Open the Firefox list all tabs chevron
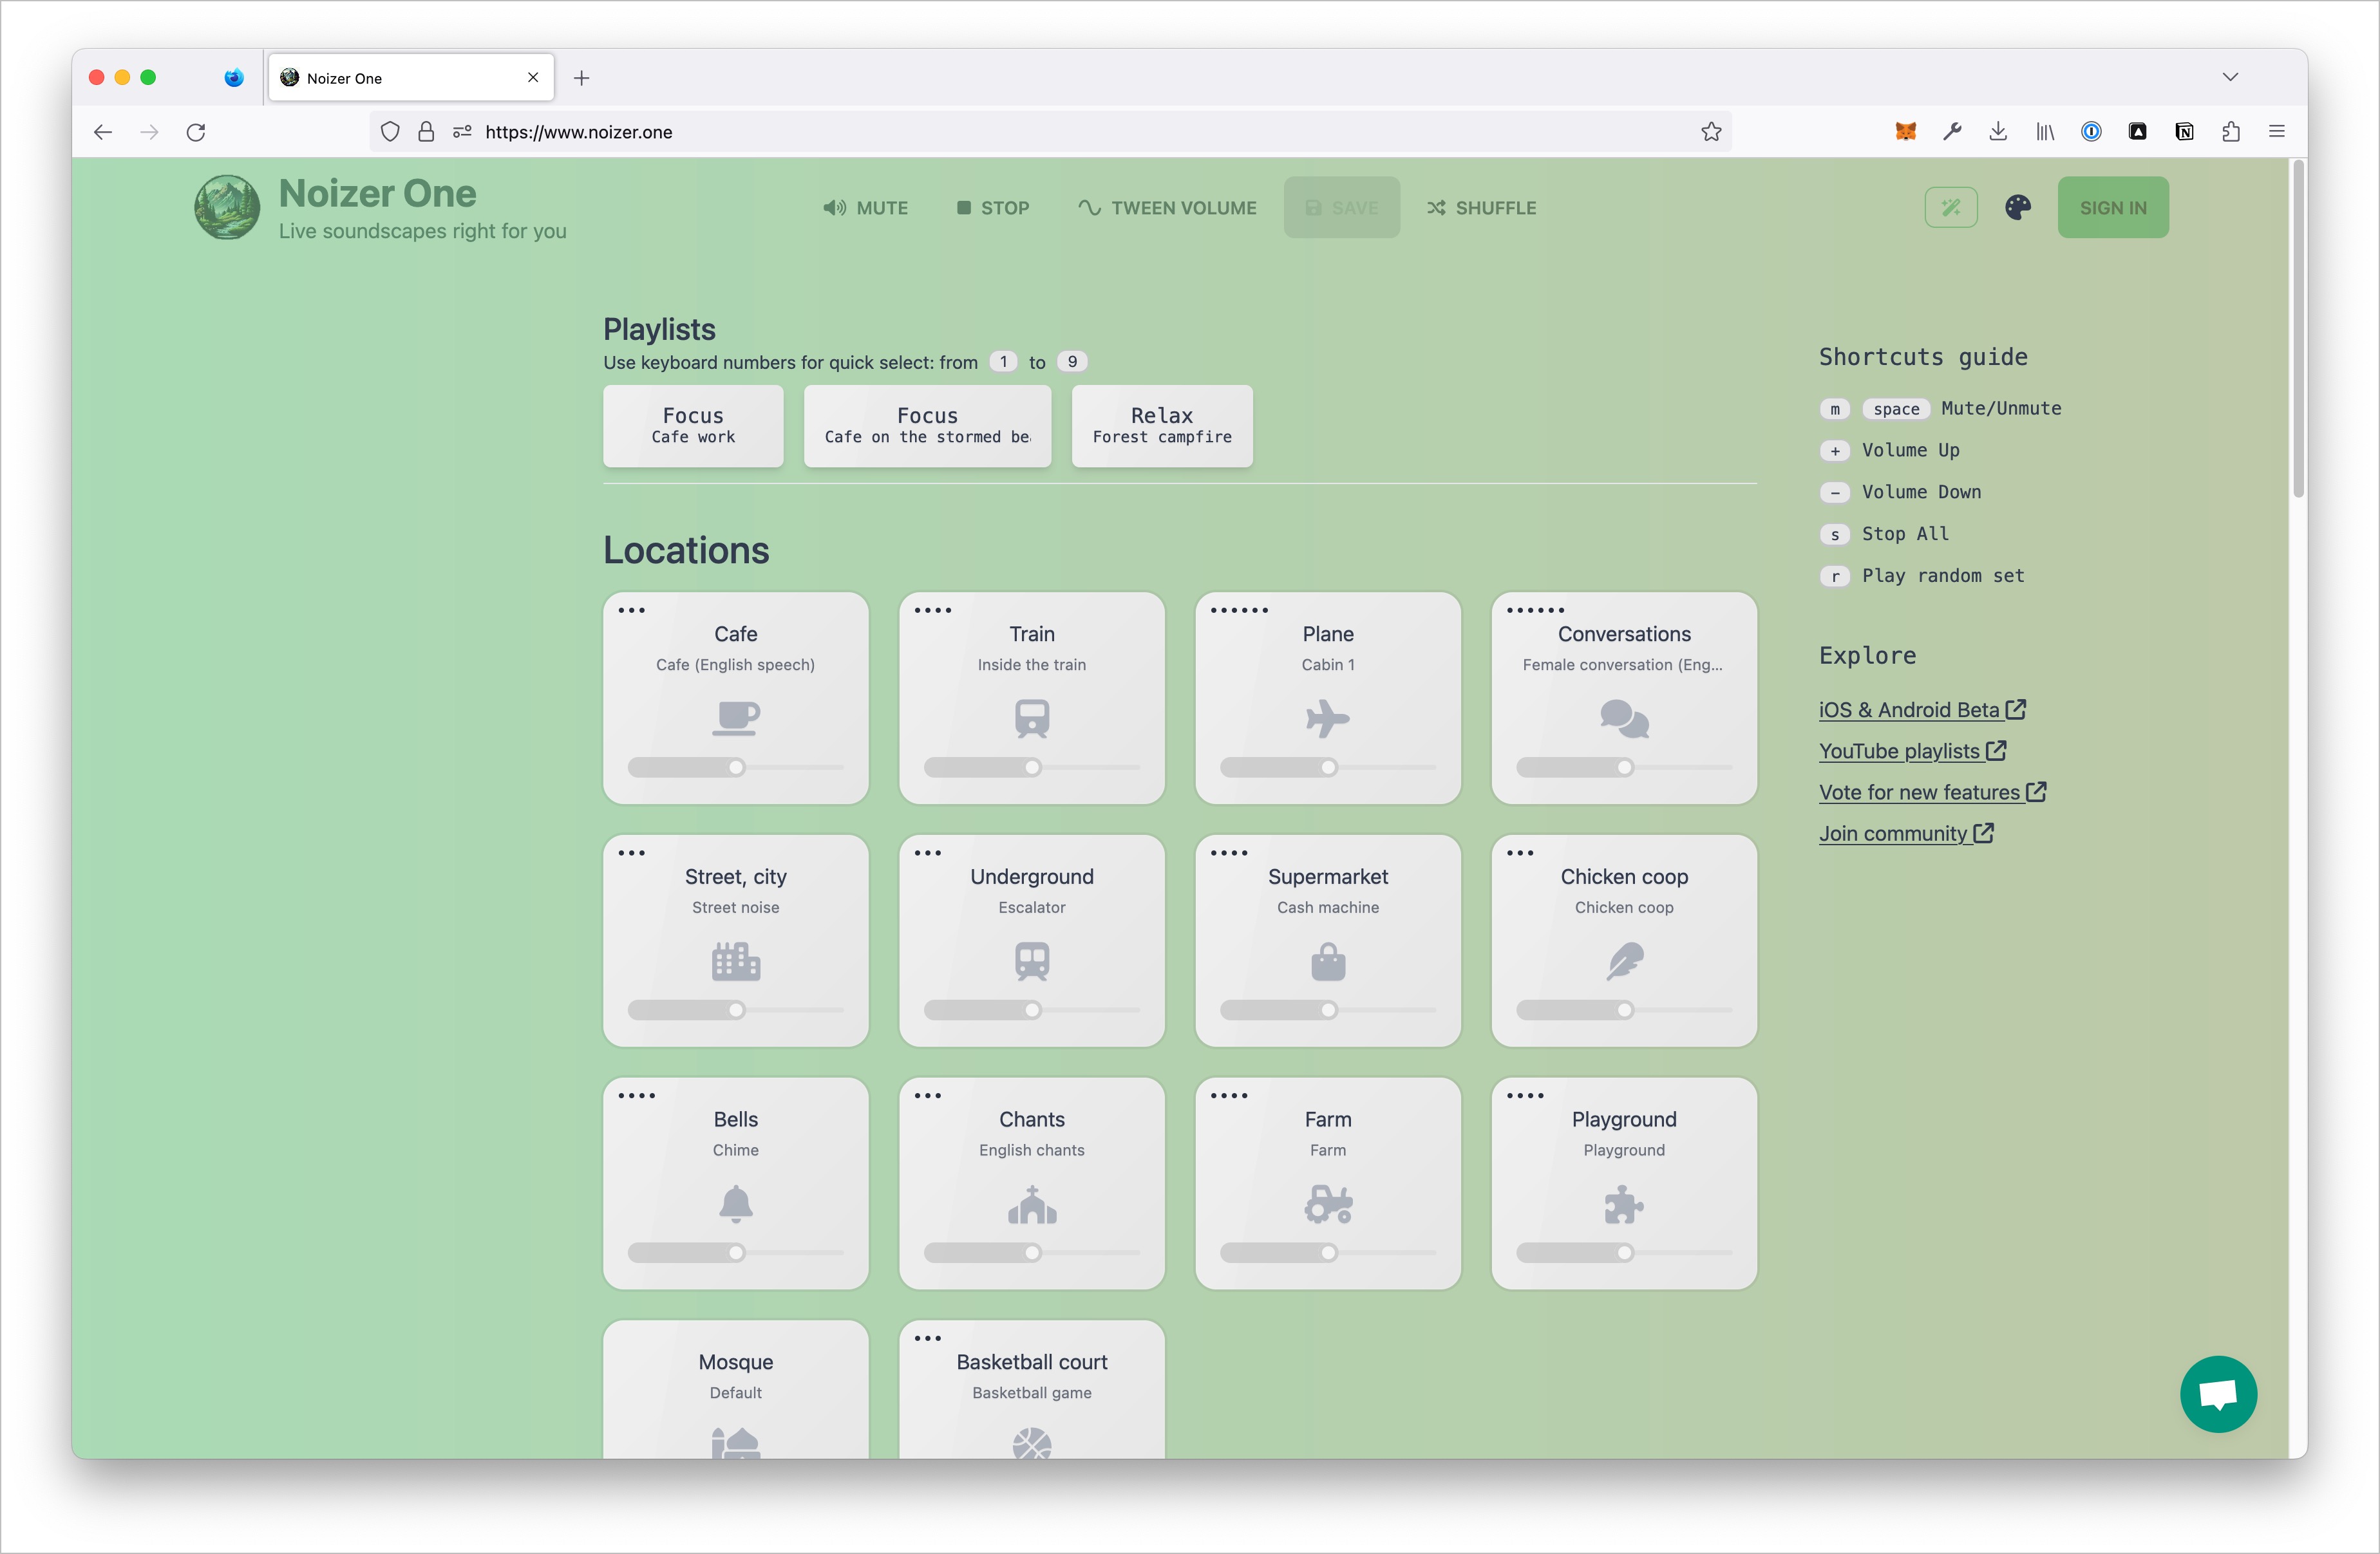Image resolution: width=2380 pixels, height=1554 pixels. 2229,77
